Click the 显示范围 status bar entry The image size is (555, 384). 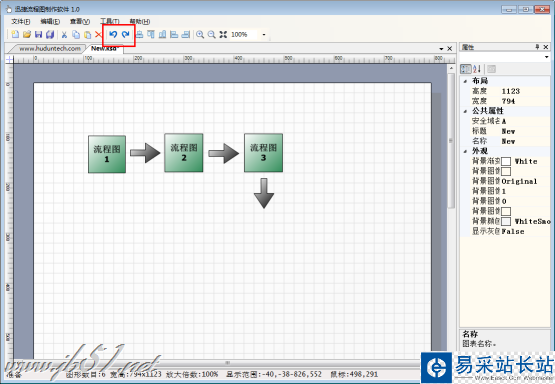pos(274,374)
